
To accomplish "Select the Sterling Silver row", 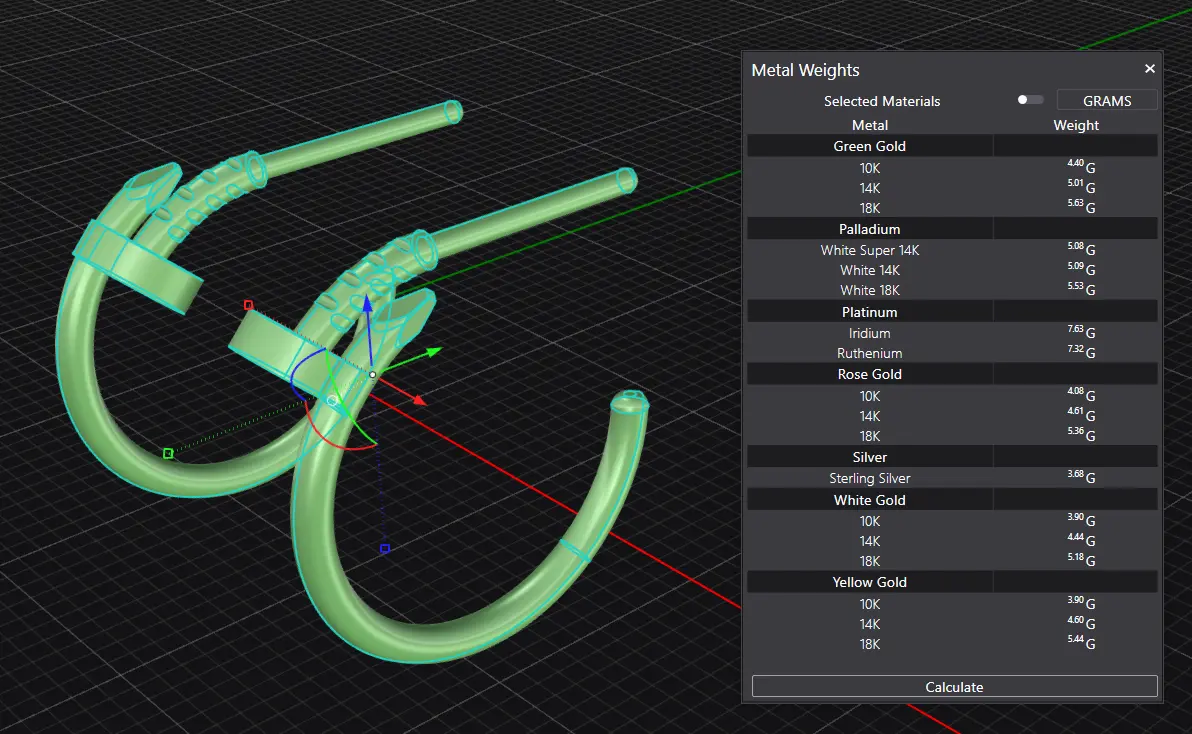I will pyautogui.click(x=869, y=478).
